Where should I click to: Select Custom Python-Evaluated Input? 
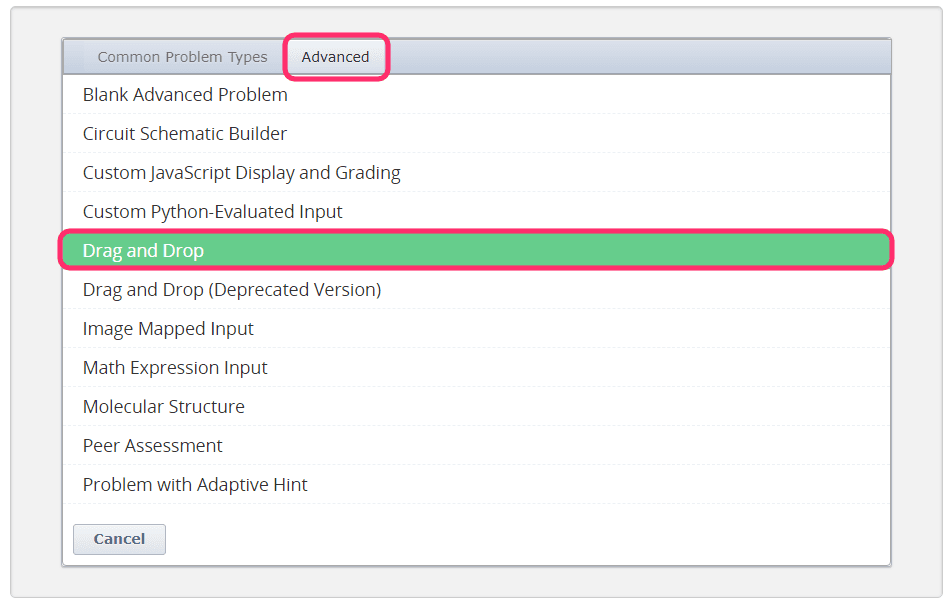click(212, 212)
